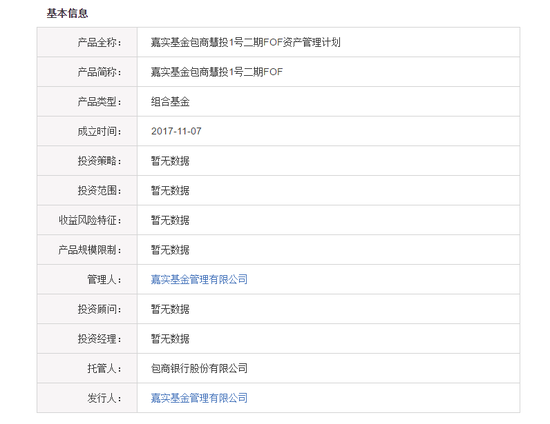This screenshot has width=550, height=424.
Task: Click the 产品简称 value text
Action: tap(217, 72)
